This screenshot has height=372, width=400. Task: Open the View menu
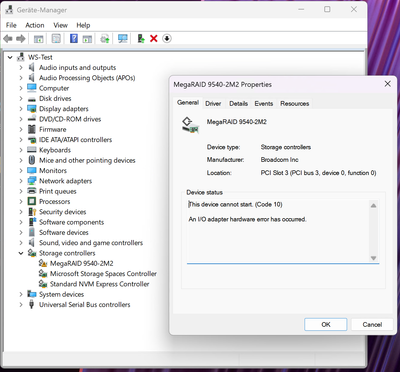click(x=60, y=25)
